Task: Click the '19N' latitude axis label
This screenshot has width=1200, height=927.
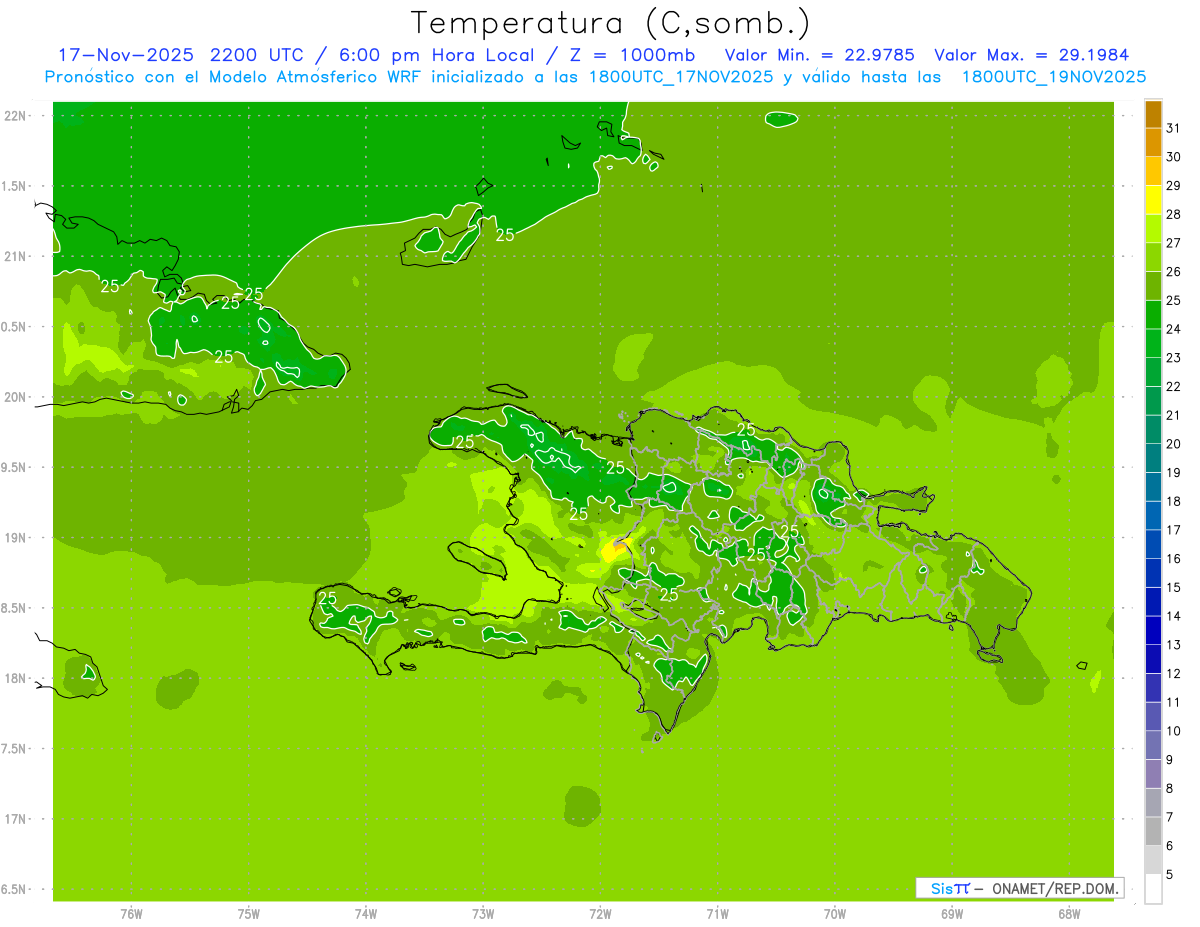Action: tap(17, 538)
